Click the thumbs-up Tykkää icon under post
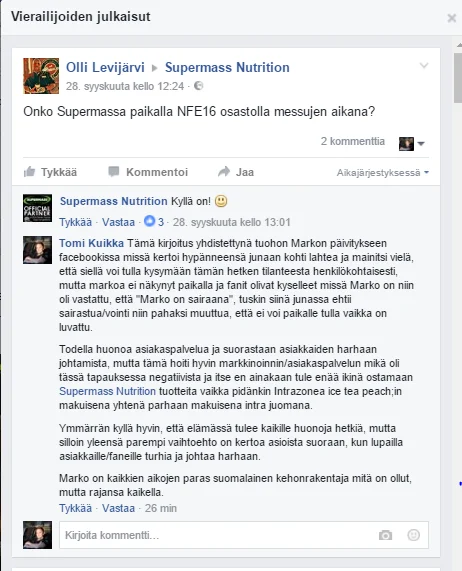Image resolution: width=462 pixels, height=571 pixels. click(29, 172)
